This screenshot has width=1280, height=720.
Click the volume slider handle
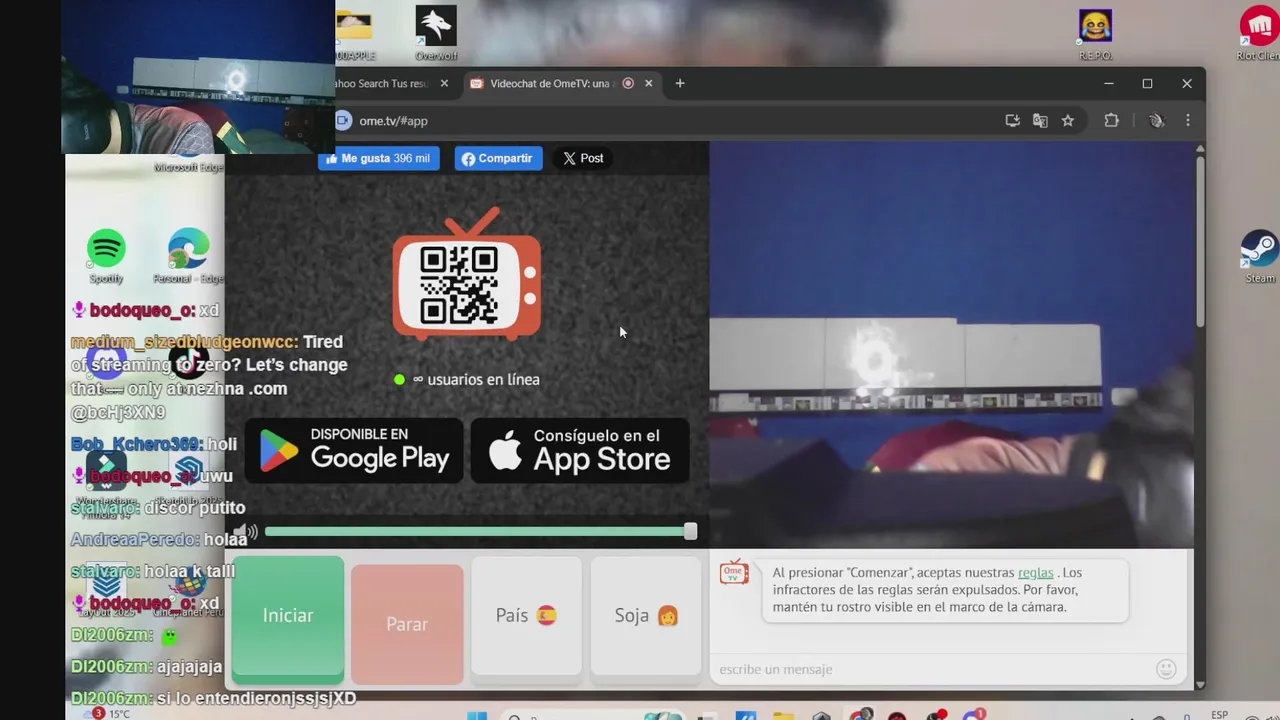pyautogui.click(x=690, y=532)
